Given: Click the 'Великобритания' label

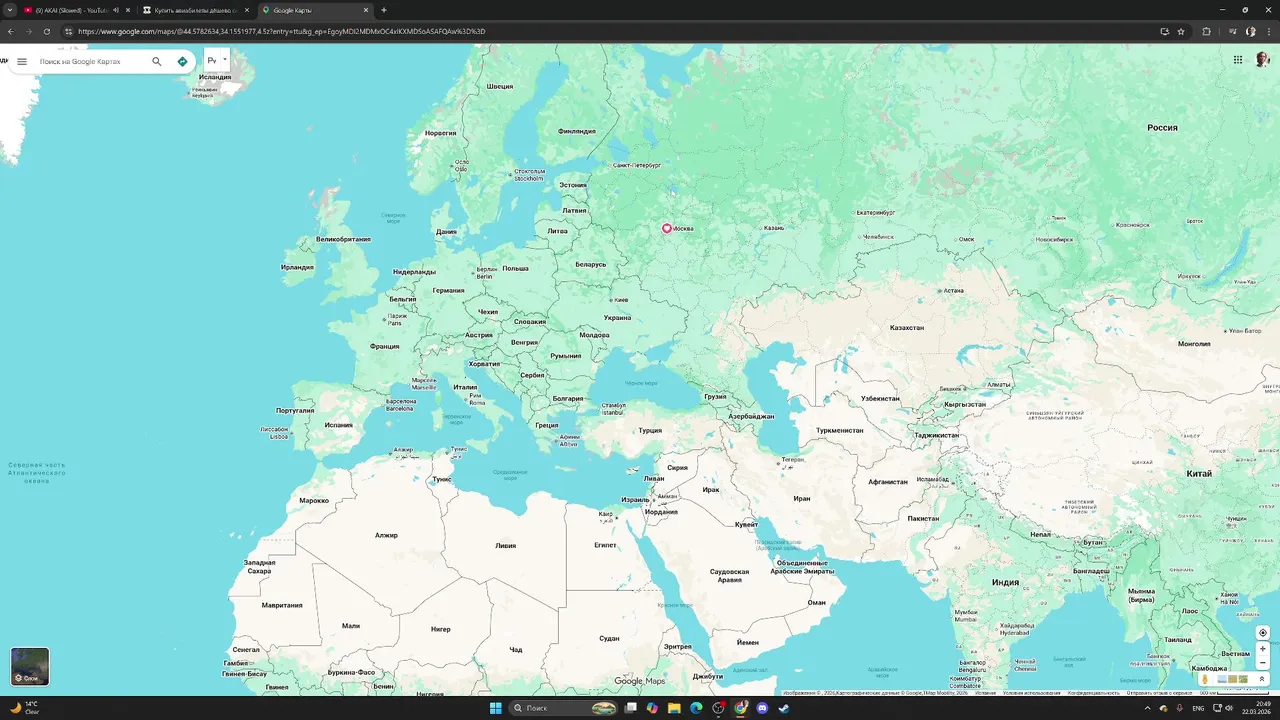Looking at the screenshot, I should coord(343,239).
